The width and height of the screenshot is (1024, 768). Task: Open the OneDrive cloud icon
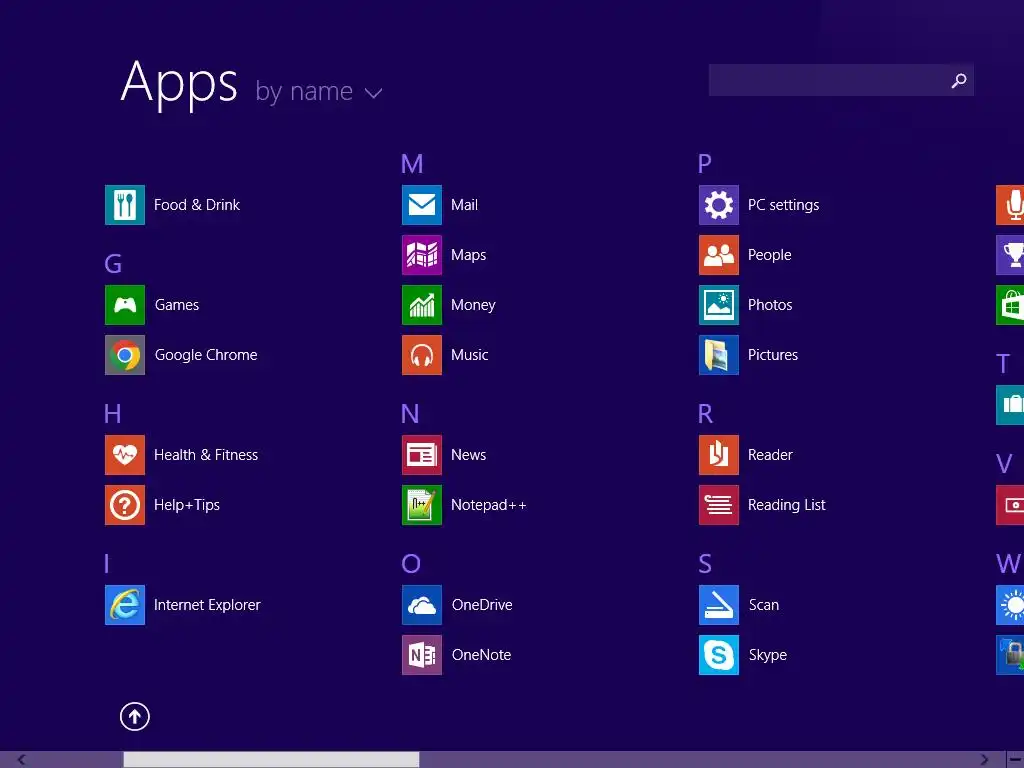pyautogui.click(x=422, y=605)
